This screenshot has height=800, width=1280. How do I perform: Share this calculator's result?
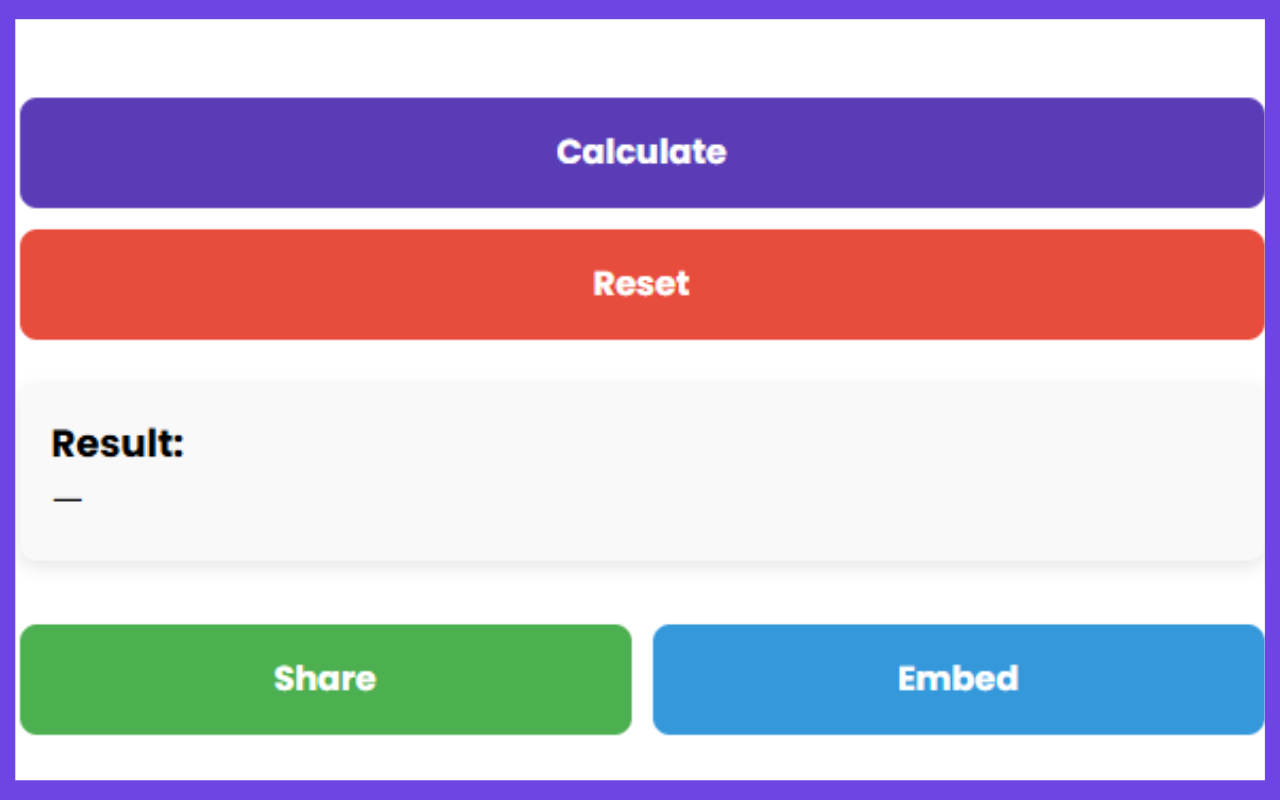[325, 679]
